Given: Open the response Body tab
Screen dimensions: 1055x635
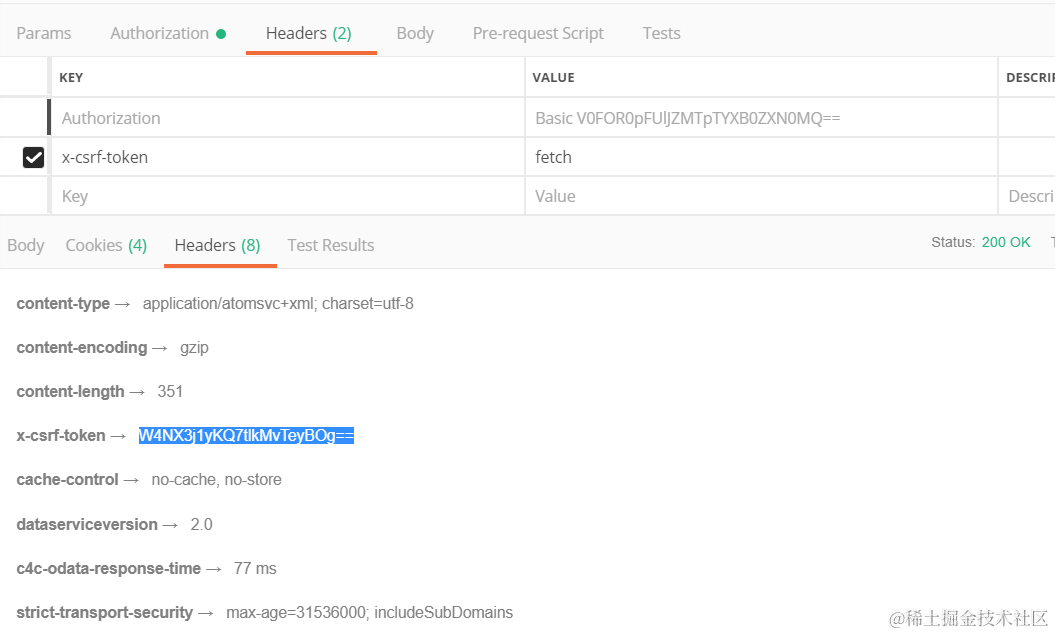Looking at the screenshot, I should tap(26, 246).
